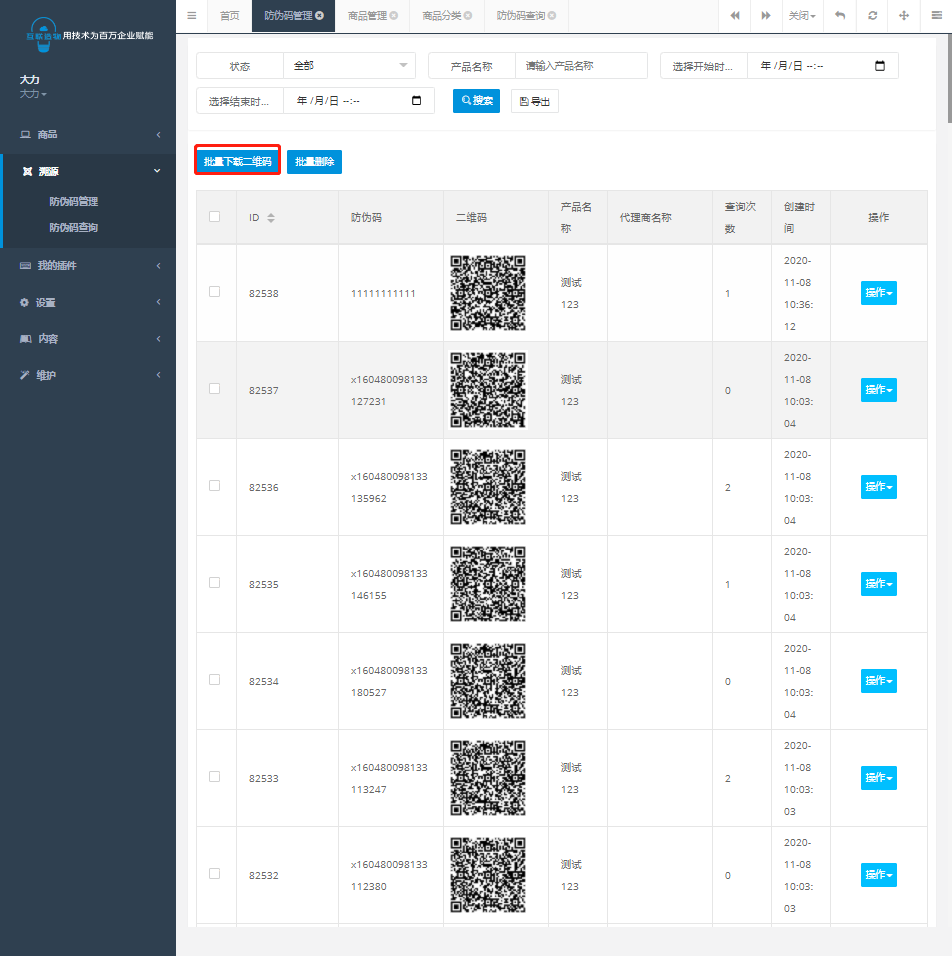Viewport: 952px width, 956px height.
Task: Open 防伪码查询 in the sidebar
Action: (x=74, y=227)
